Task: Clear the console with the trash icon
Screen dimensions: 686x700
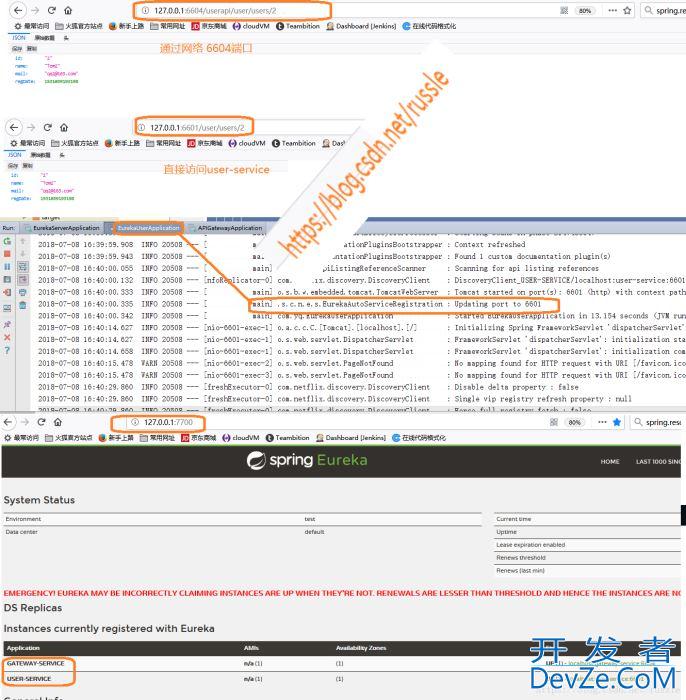Action: click(x=22, y=305)
